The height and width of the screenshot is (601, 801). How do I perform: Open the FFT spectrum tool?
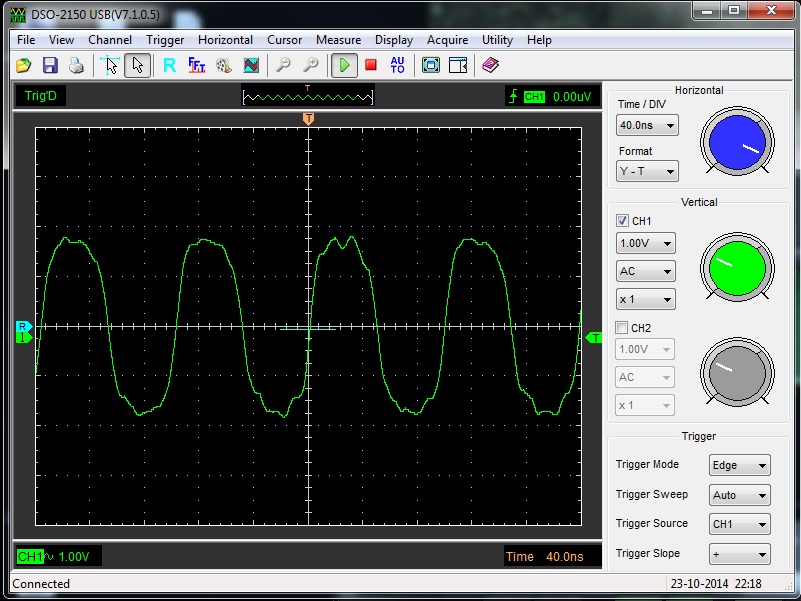tap(197, 65)
